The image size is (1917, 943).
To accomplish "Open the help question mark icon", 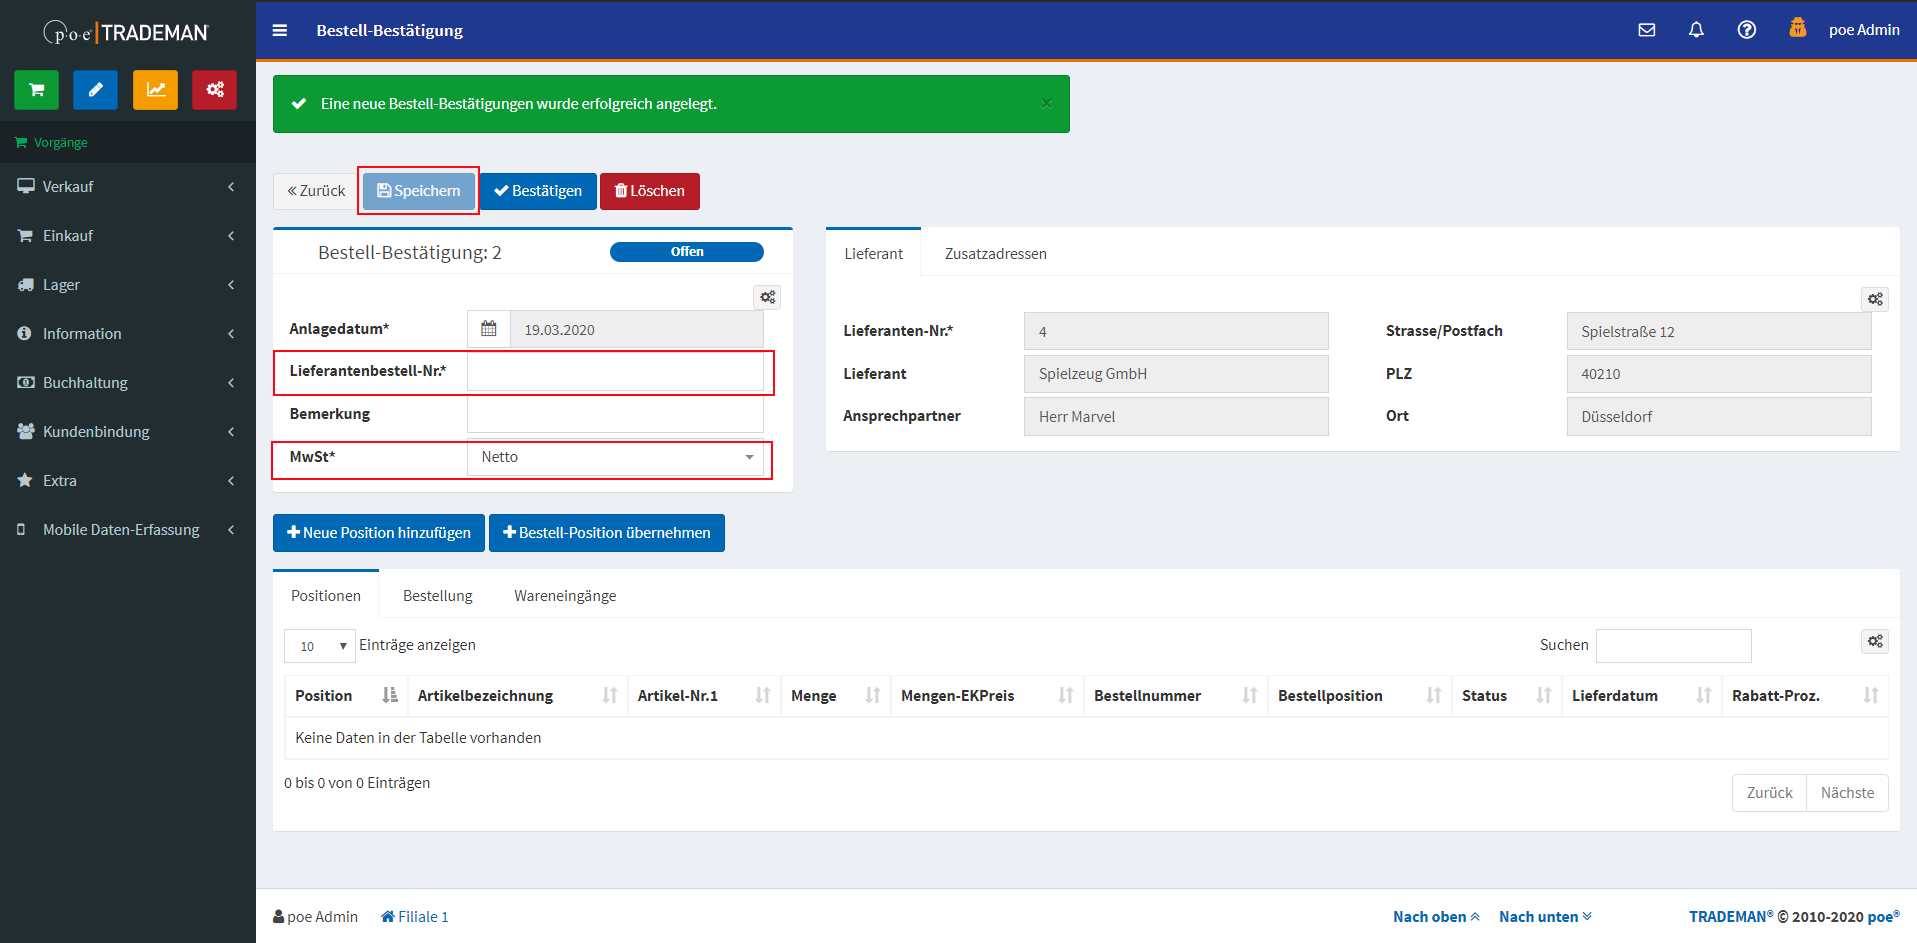I will coord(1746,30).
